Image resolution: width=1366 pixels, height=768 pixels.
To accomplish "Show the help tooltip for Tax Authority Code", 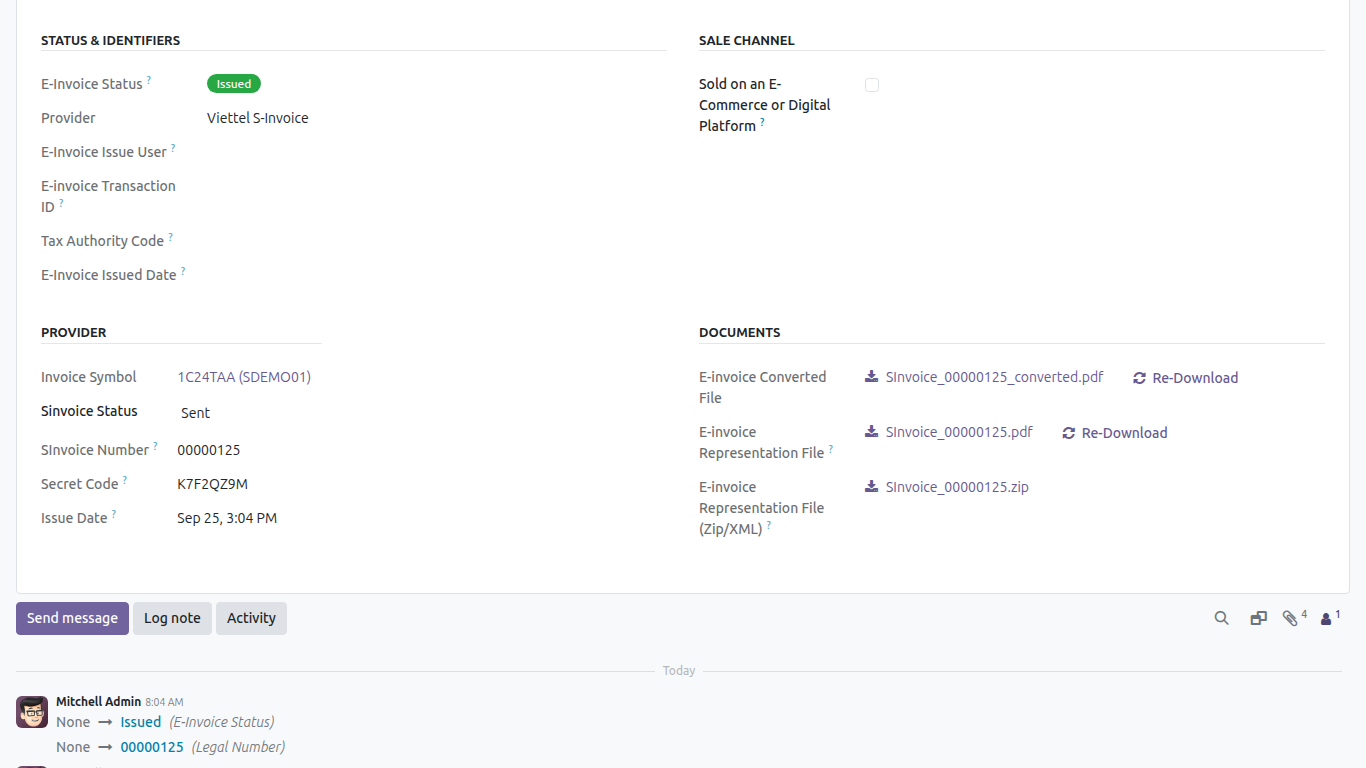I will [170, 236].
